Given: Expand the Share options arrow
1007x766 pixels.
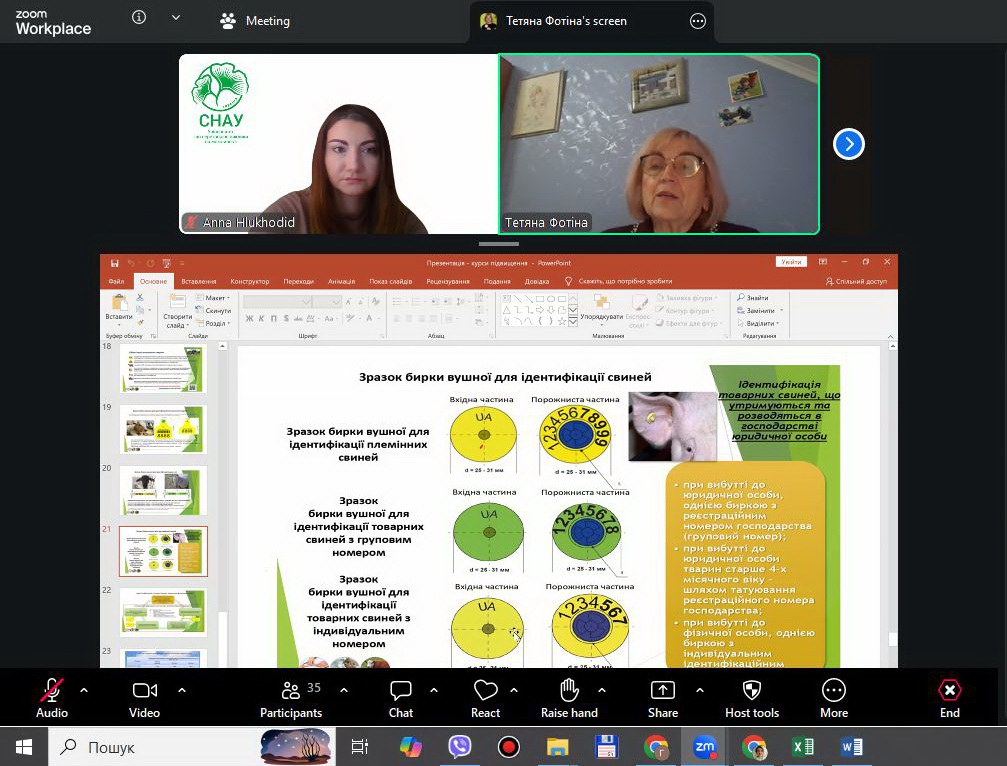Looking at the screenshot, I should tap(700, 690).
